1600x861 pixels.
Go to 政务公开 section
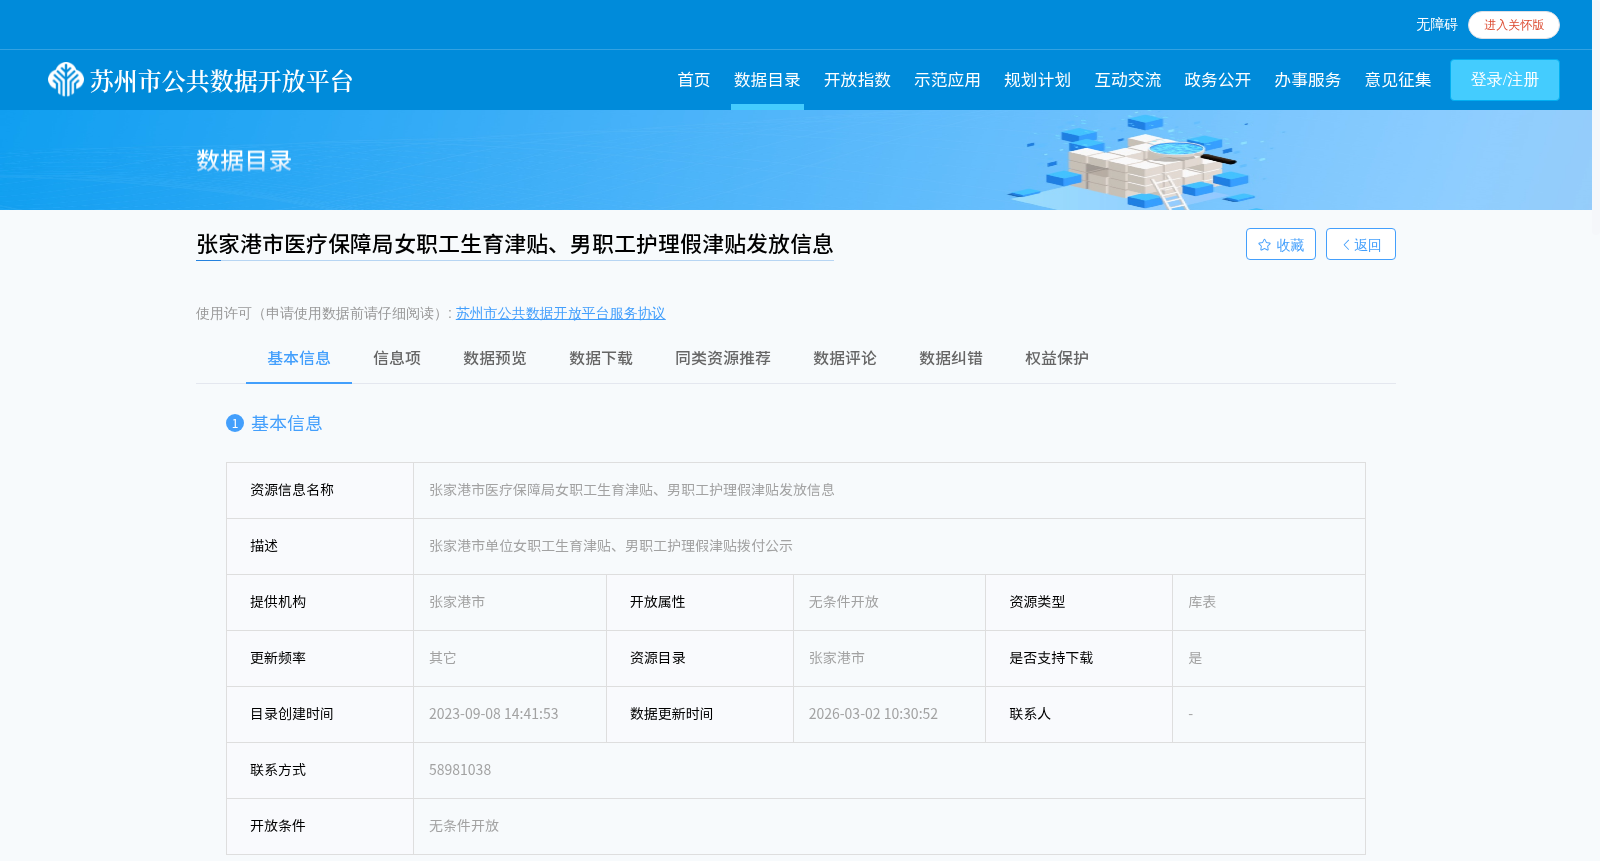pyautogui.click(x=1217, y=80)
